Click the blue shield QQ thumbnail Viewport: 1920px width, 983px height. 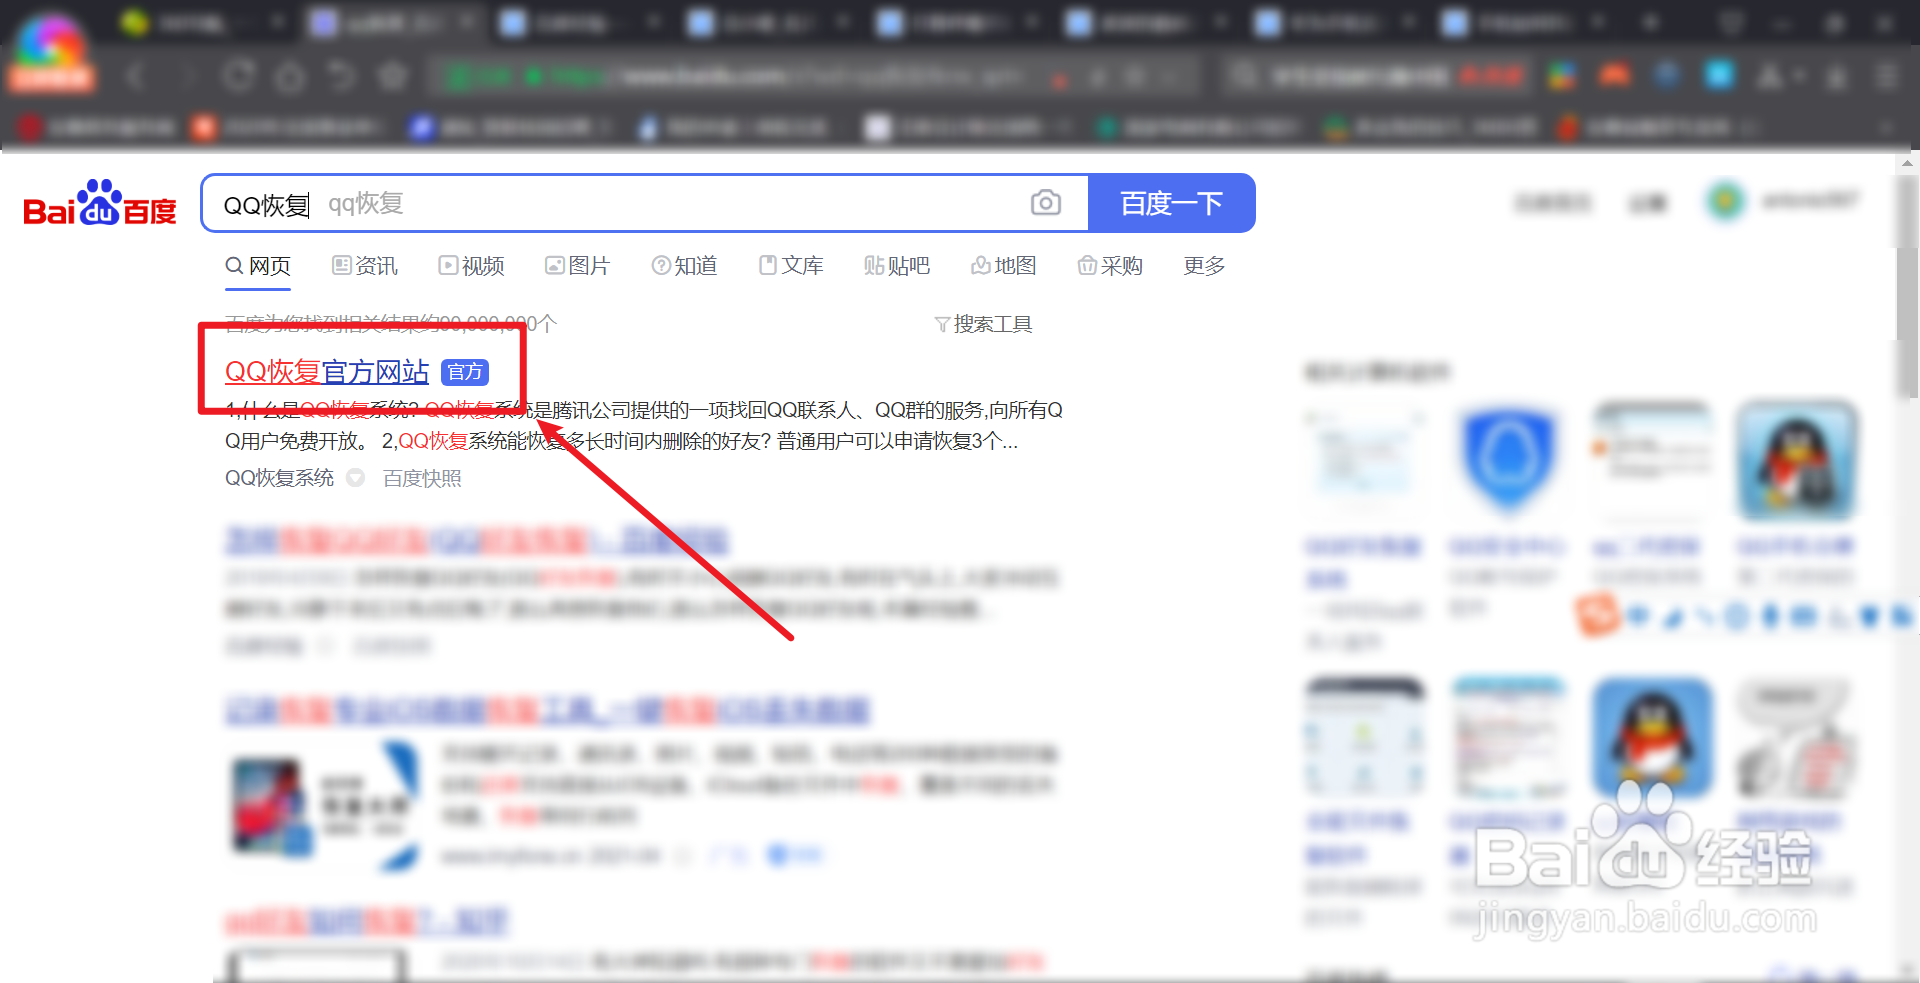coord(1507,461)
